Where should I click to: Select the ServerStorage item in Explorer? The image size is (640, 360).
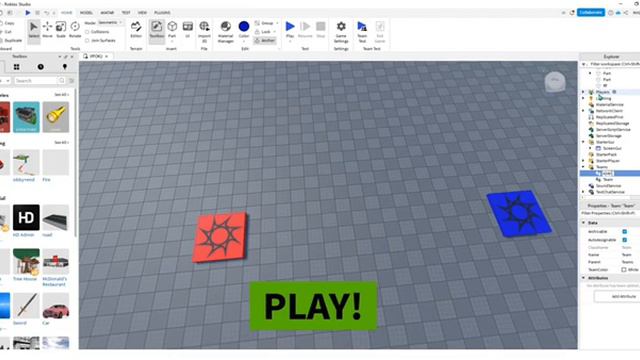pos(608,136)
